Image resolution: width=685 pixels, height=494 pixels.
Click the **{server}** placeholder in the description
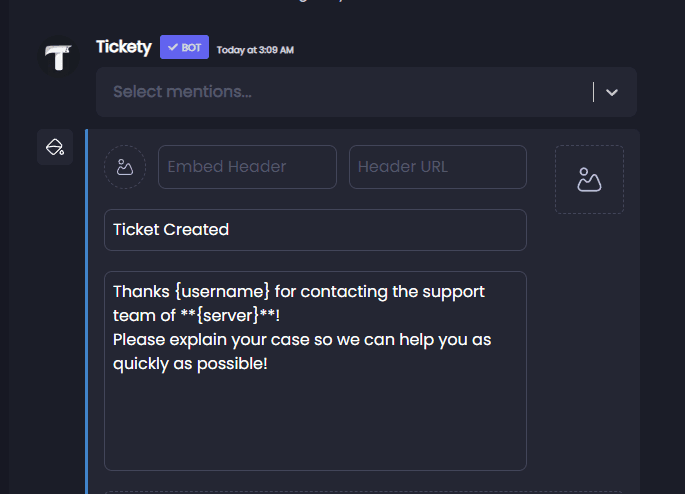click(x=228, y=315)
